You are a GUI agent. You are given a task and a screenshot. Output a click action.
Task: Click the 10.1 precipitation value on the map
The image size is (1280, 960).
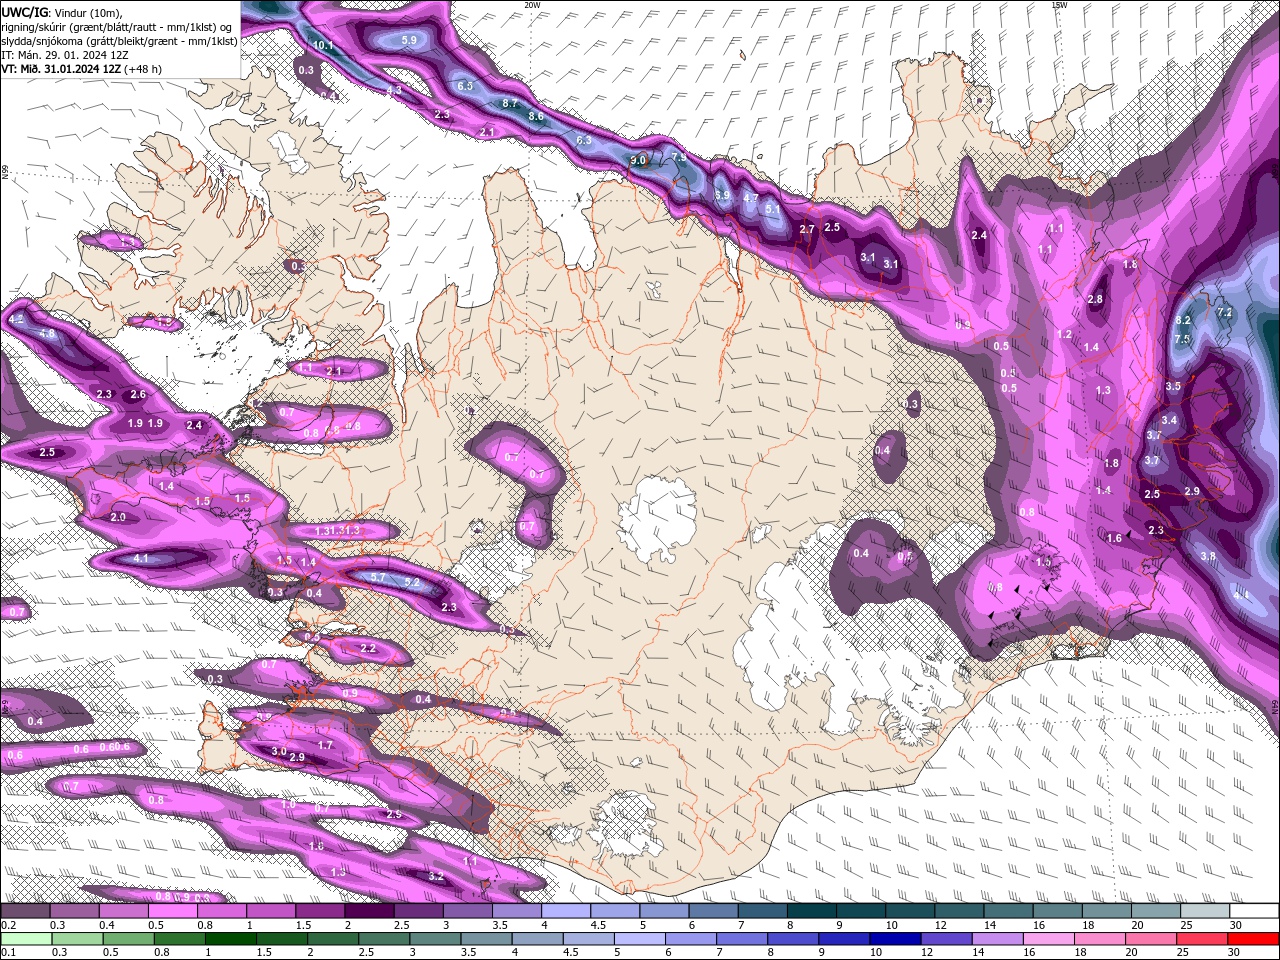tap(323, 45)
